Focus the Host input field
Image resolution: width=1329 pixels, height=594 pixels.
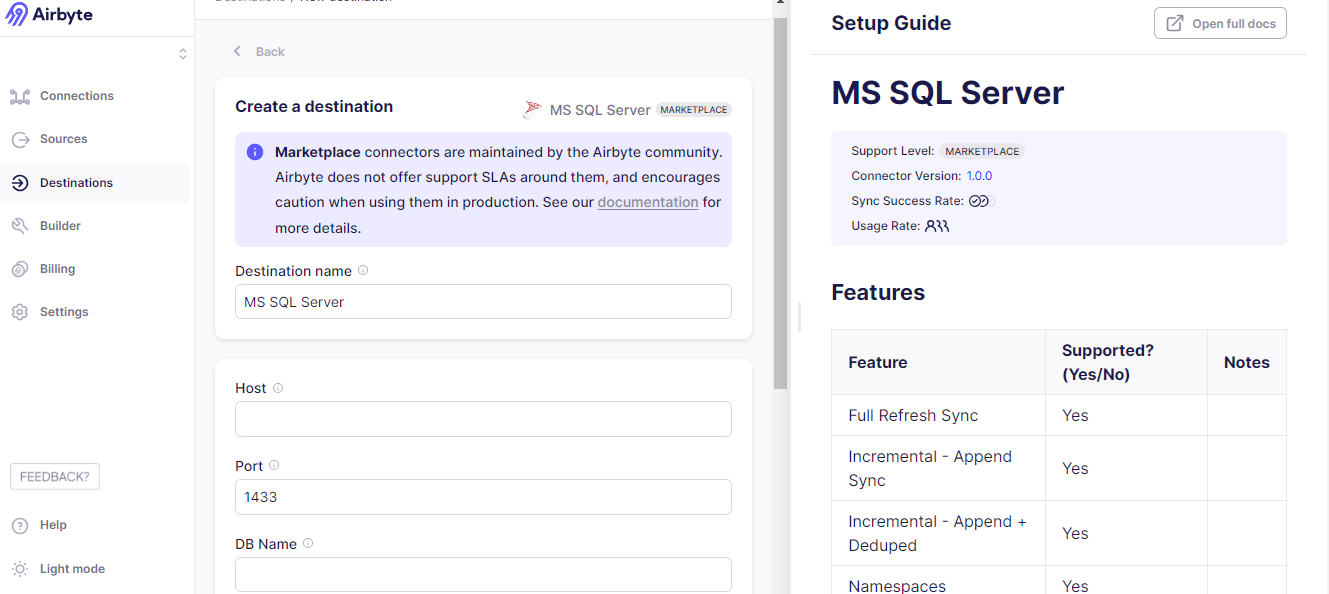(483, 419)
